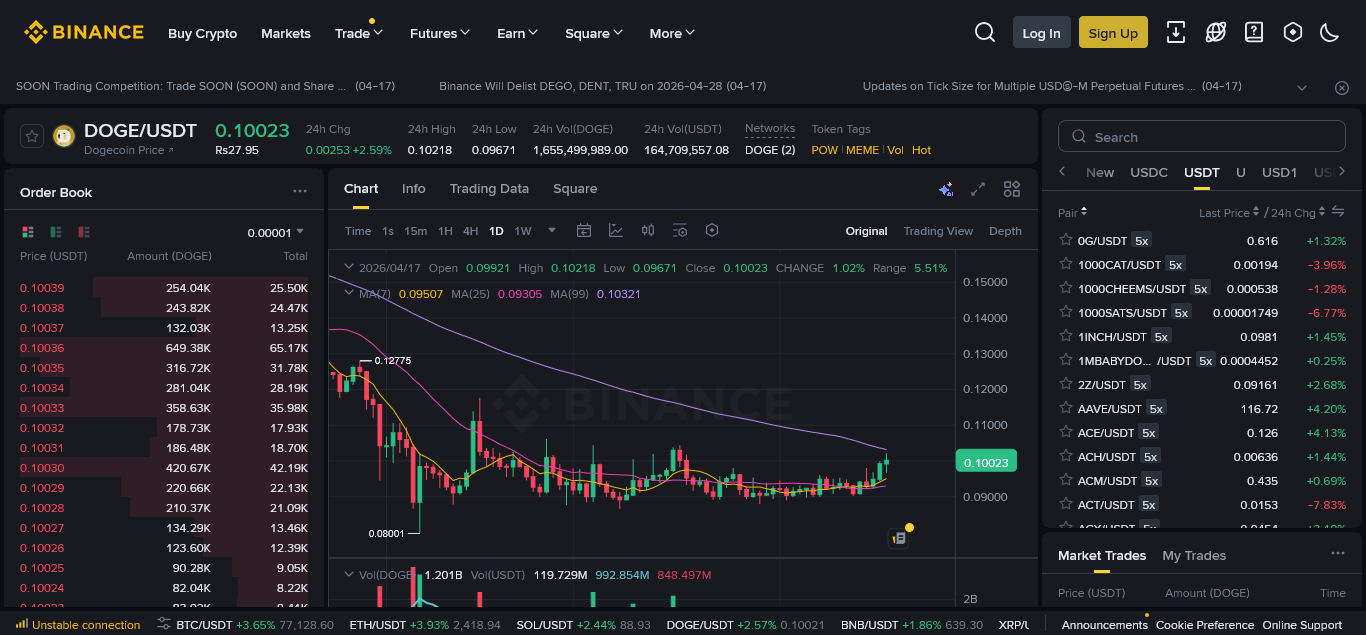Screen dimensions: 1366x635
Task: Select the 4H chart interval
Action: pyautogui.click(x=470, y=231)
